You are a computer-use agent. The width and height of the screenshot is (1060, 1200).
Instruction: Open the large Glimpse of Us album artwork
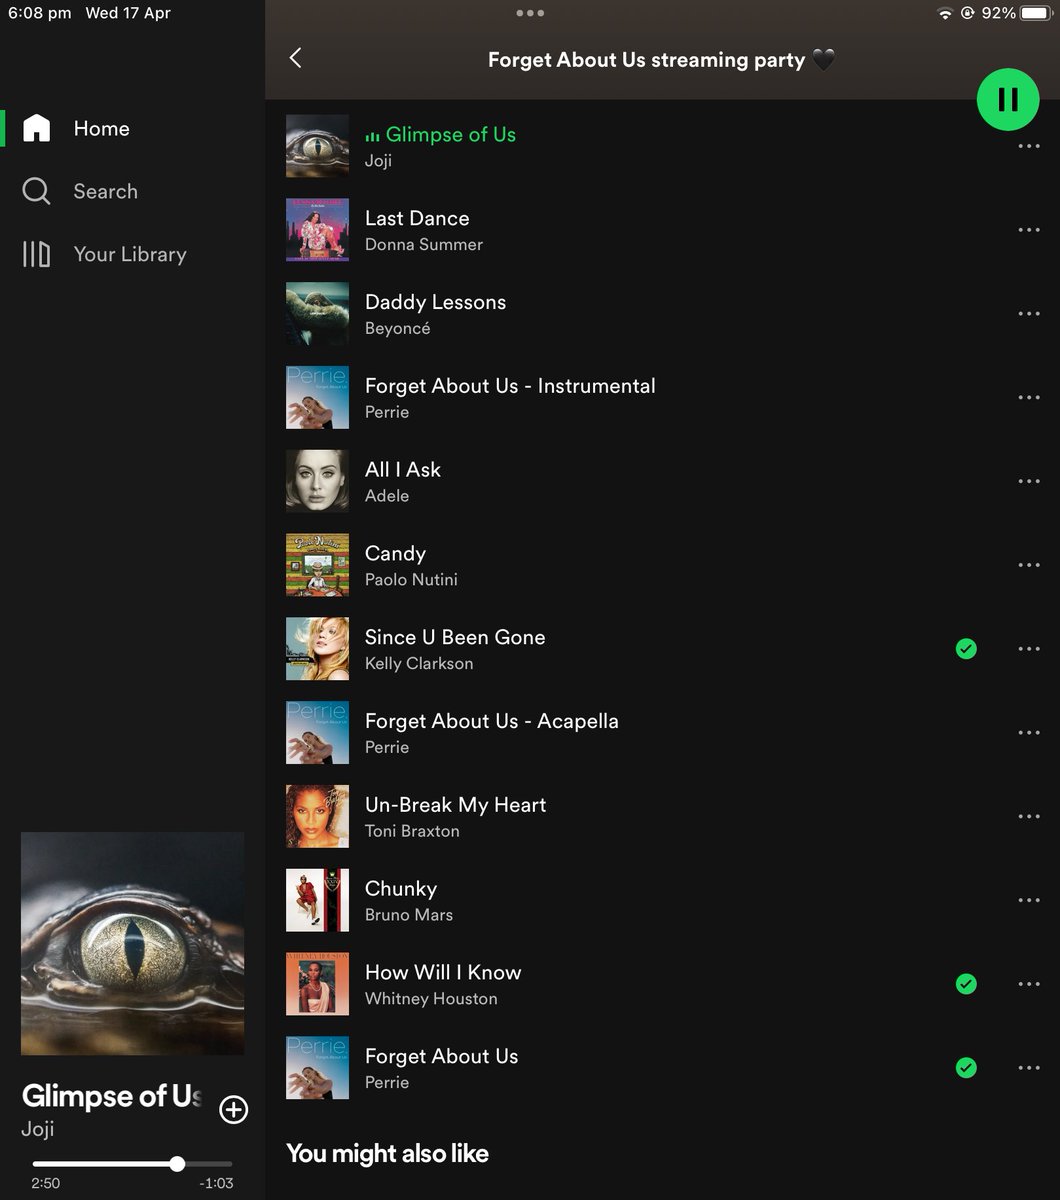(133, 943)
